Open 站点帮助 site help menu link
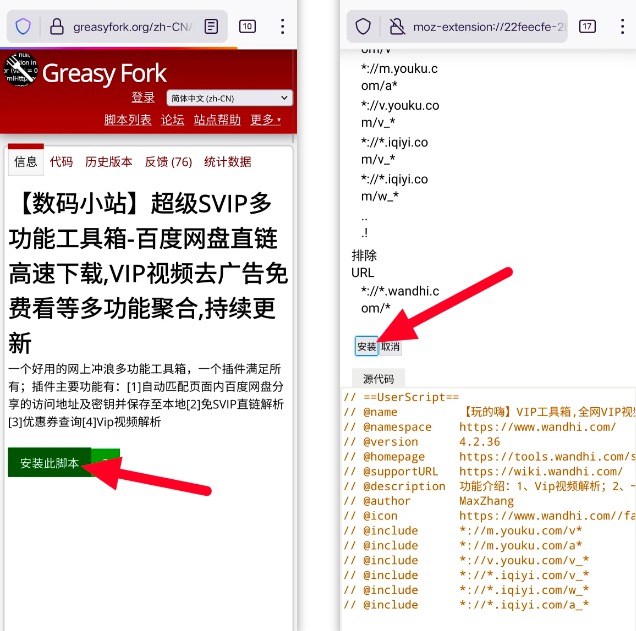The width and height of the screenshot is (636, 631). [217, 120]
